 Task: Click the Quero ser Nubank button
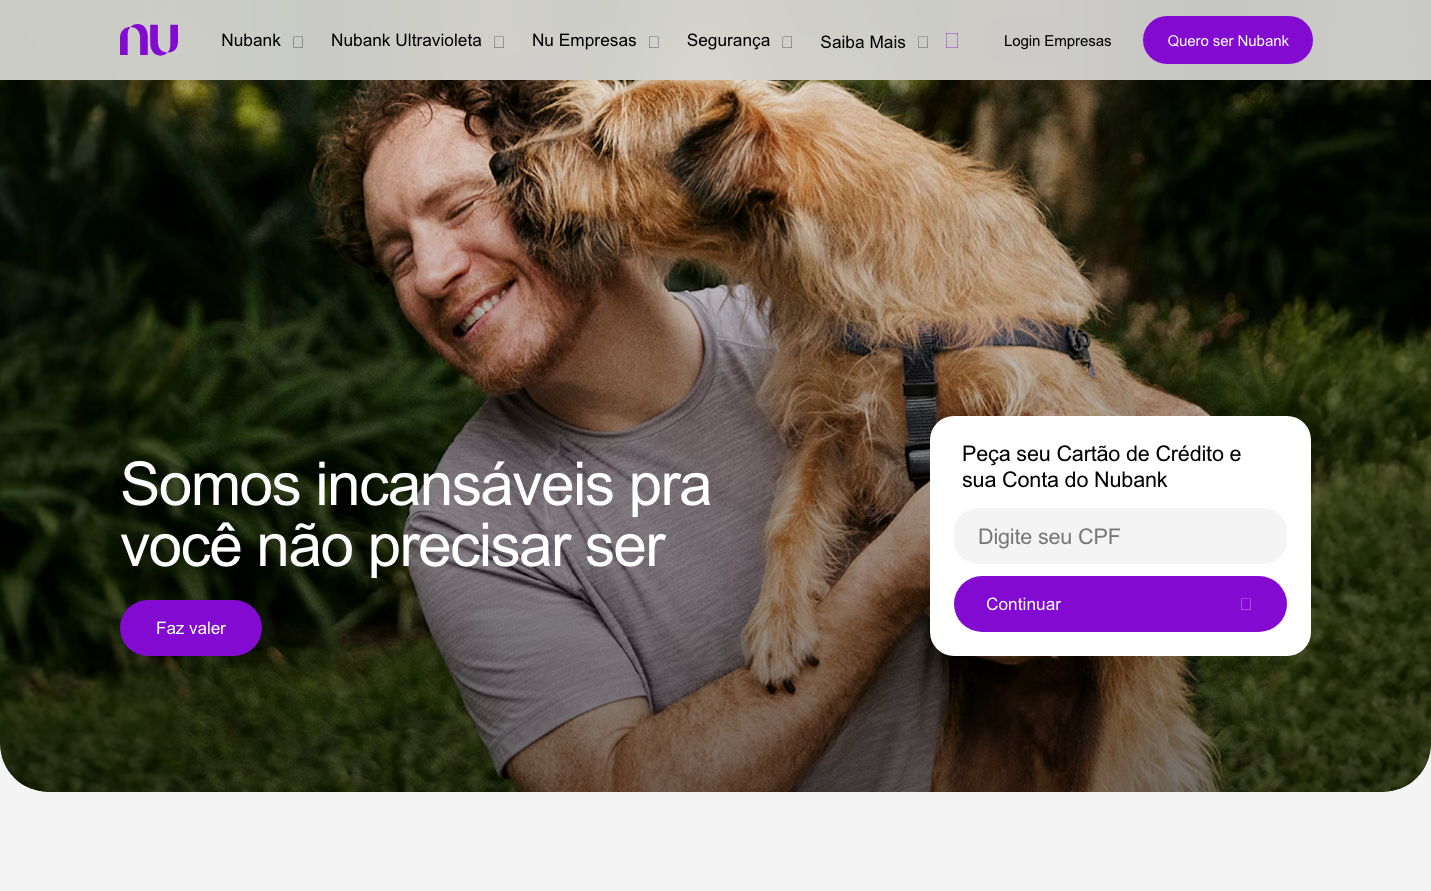(1228, 40)
